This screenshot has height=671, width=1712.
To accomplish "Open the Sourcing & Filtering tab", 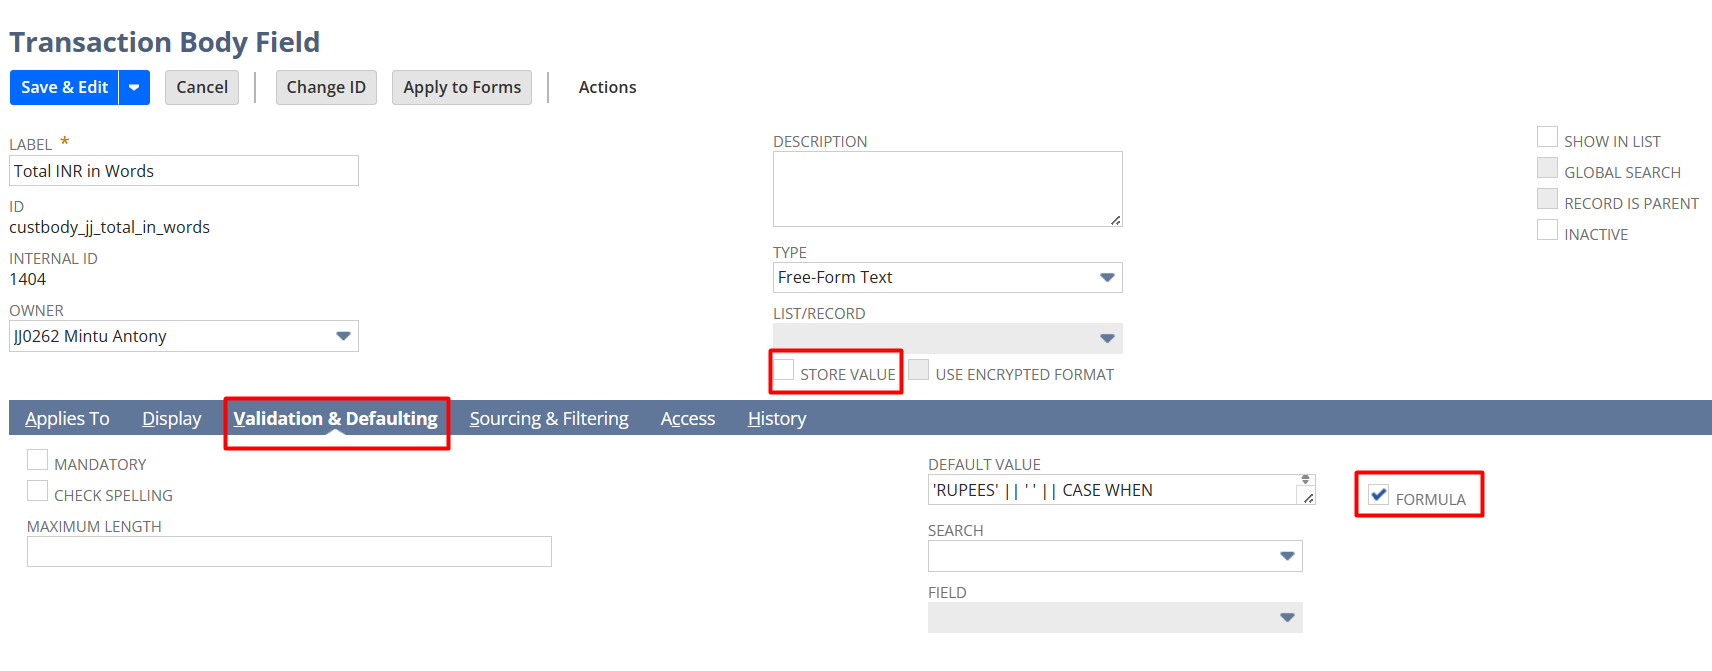I will (549, 419).
